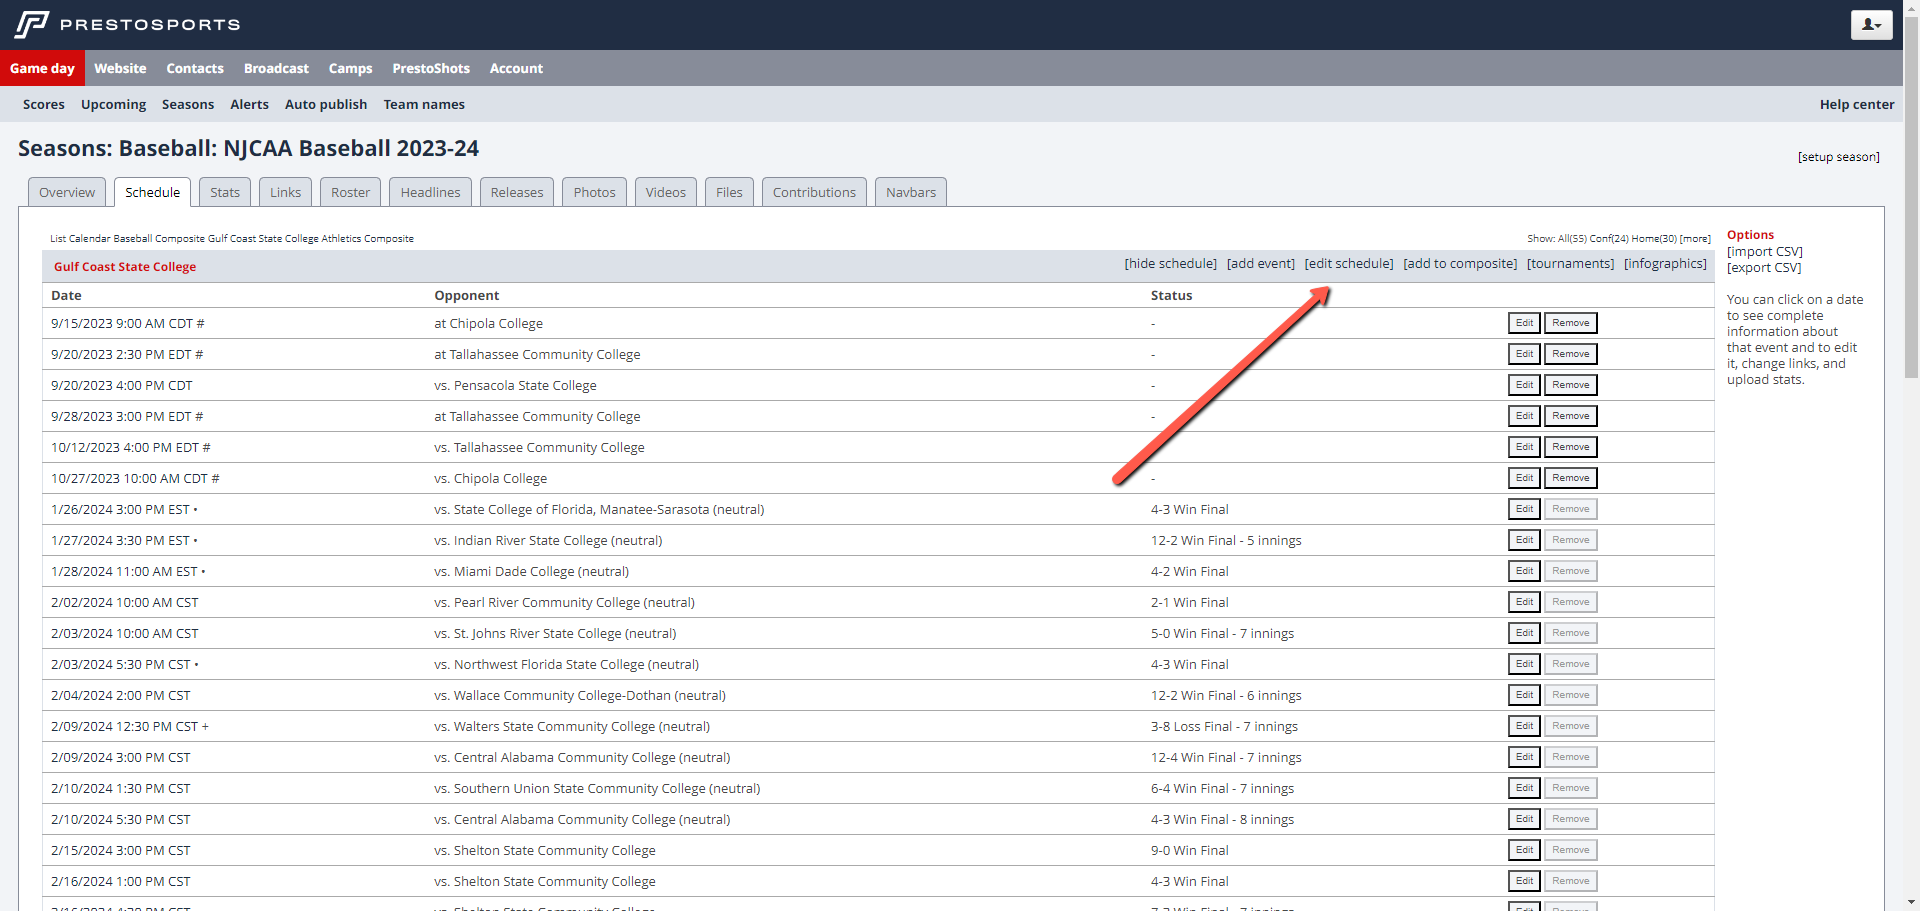Viewport: 1920px width, 911px height.
Task: Open the Website menu
Action: pyautogui.click(x=120, y=69)
